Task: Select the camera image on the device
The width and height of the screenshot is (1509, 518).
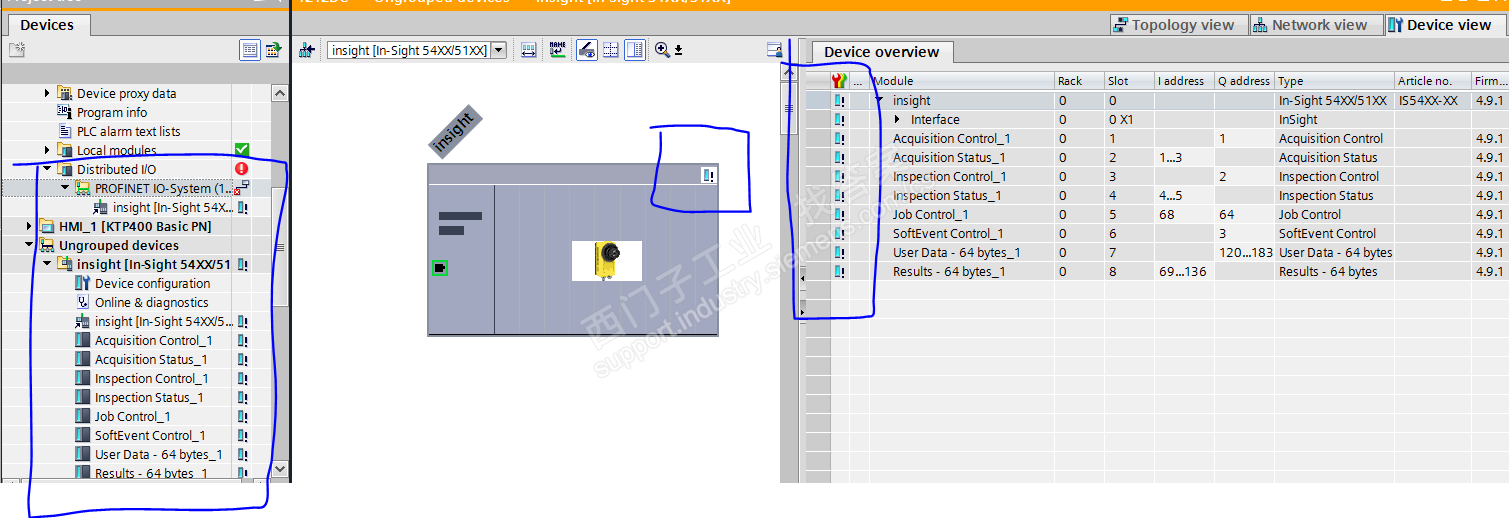Action: pos(606,260)
